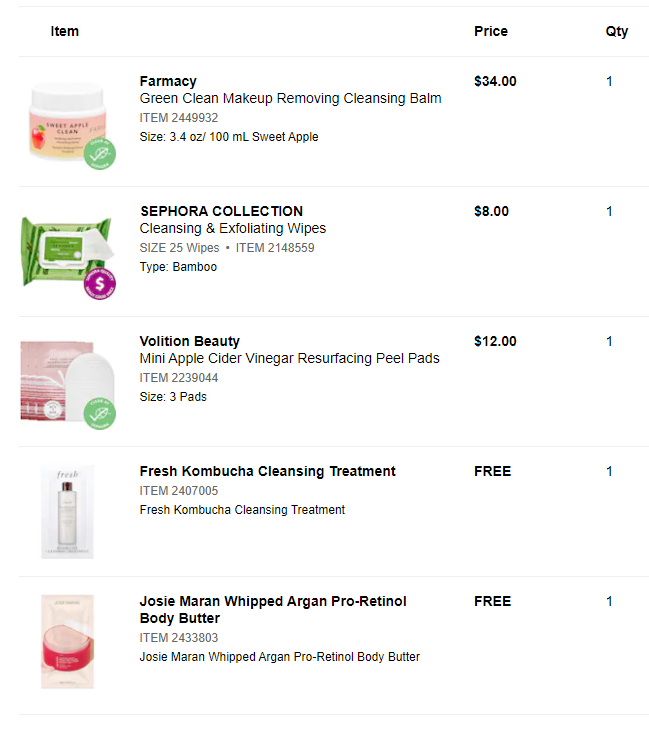Click Fresh Kombucha Cleansing Treatment bold title
This screenshot has width=649, height=731.
[x=267, y=471]
